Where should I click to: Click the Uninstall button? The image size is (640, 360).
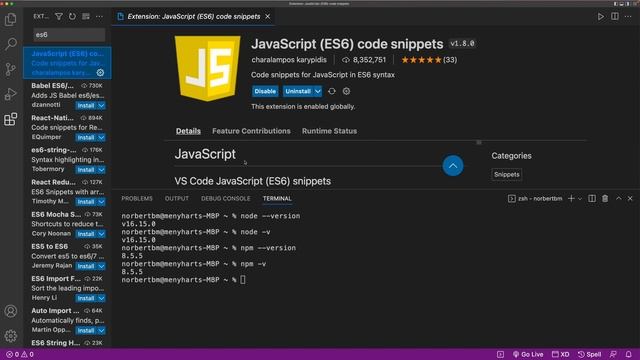(298, 91)
